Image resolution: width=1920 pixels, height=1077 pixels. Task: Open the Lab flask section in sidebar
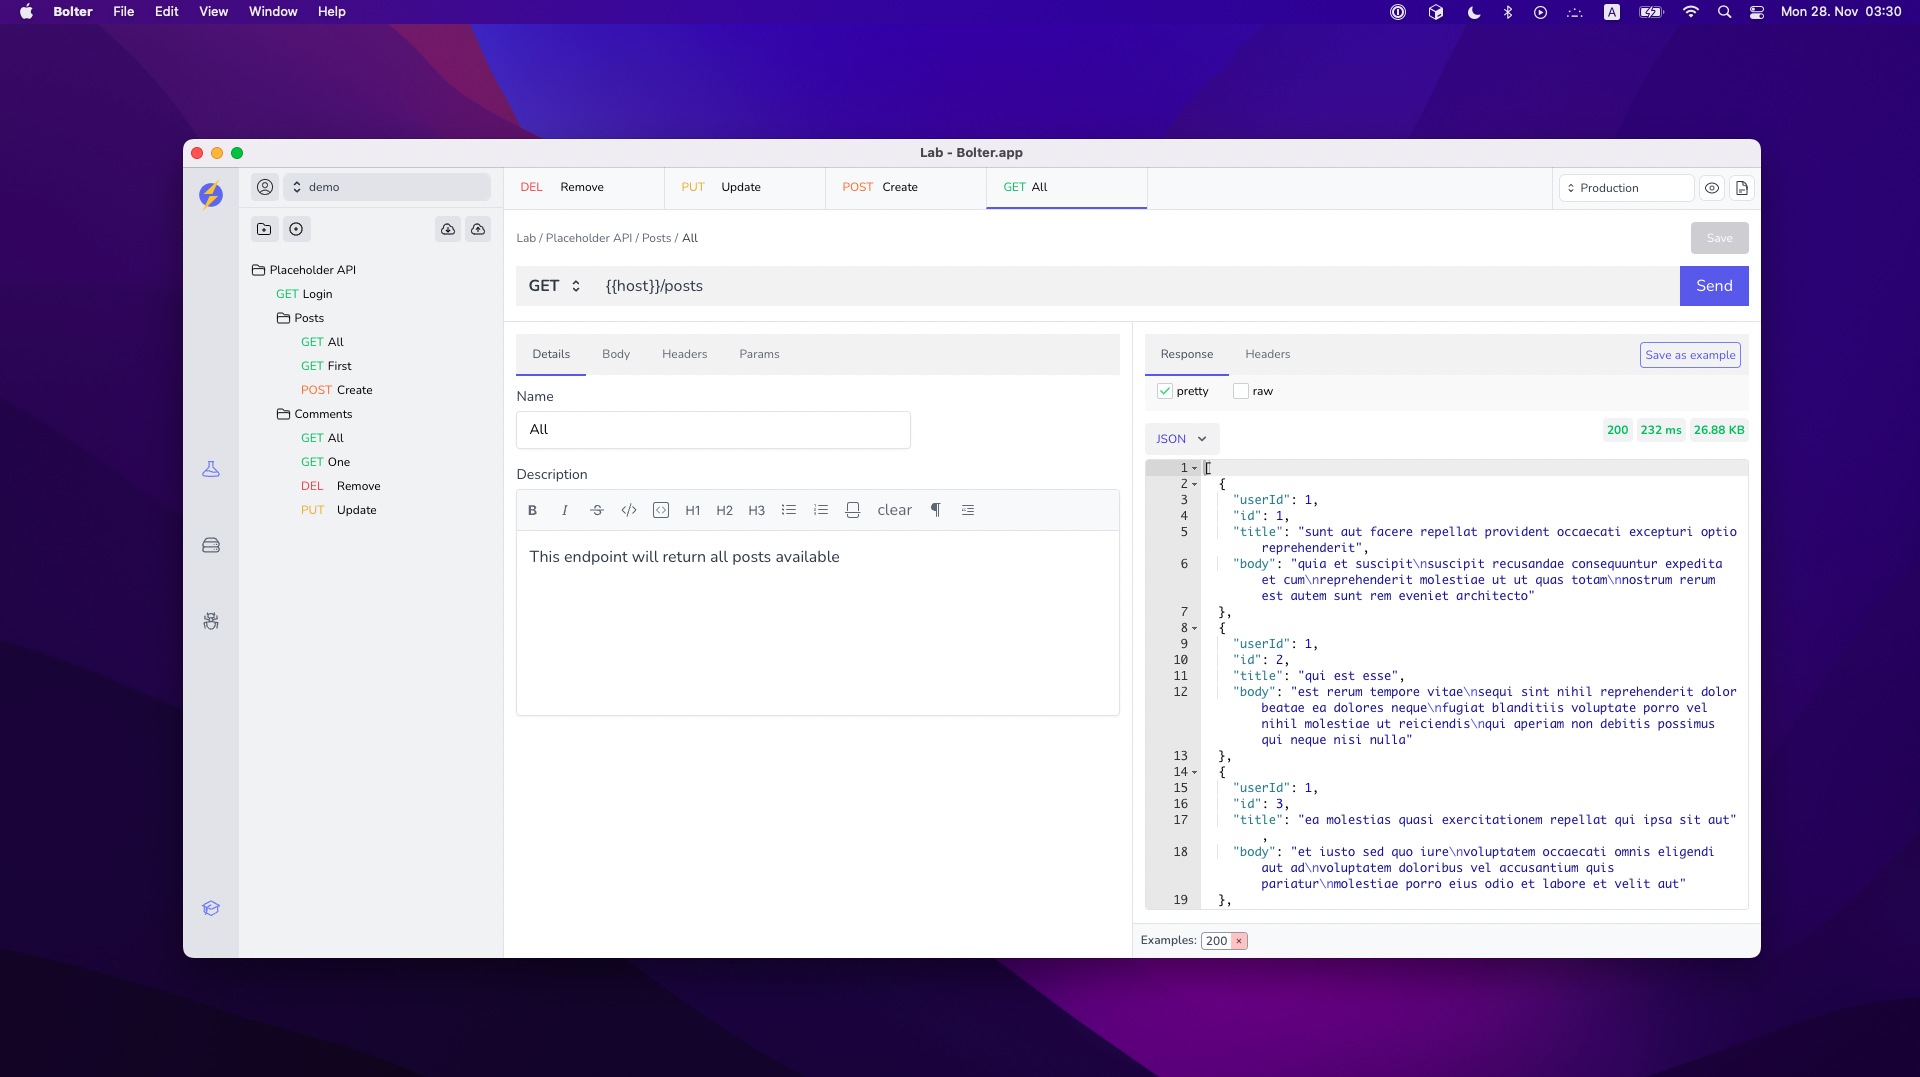(x=211, y=469)
